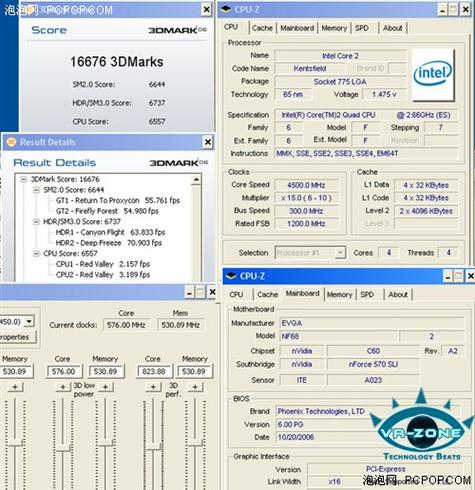The width and height of the screenshot is (475, 490).
Task: Click the Instructions MMX, SSE list field
Action: [x=366, y=154]
